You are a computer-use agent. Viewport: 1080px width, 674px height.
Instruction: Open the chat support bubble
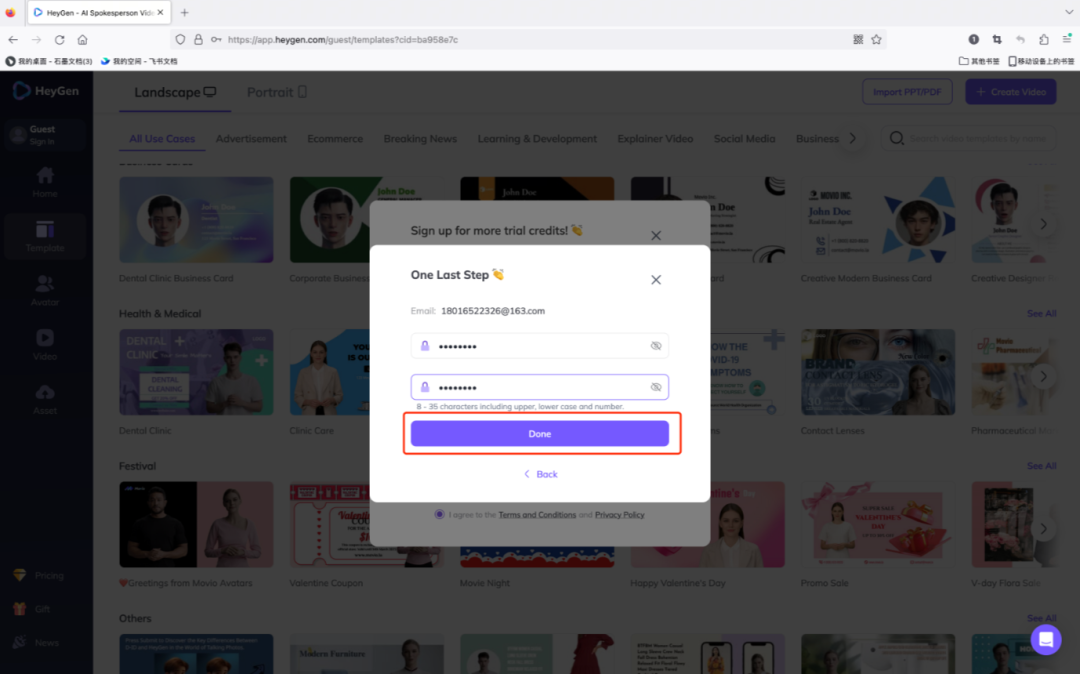(x=1046, y=640)
